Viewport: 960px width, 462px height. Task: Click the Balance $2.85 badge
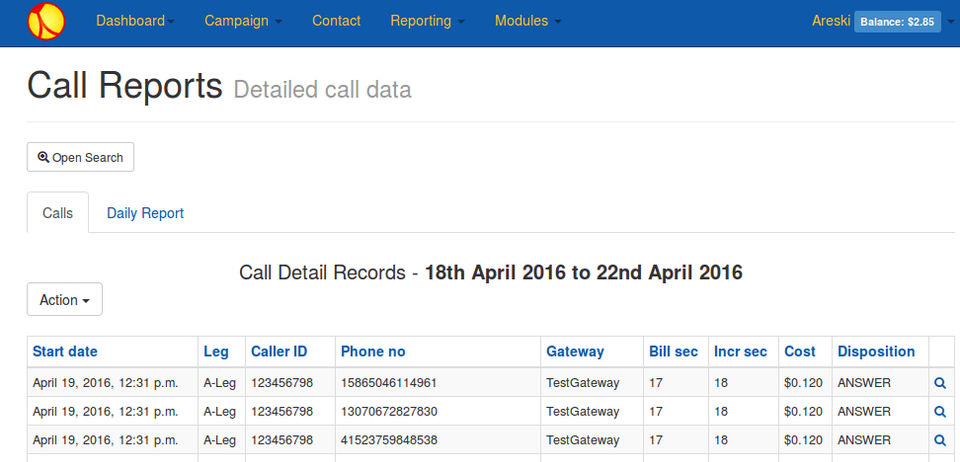897,21
